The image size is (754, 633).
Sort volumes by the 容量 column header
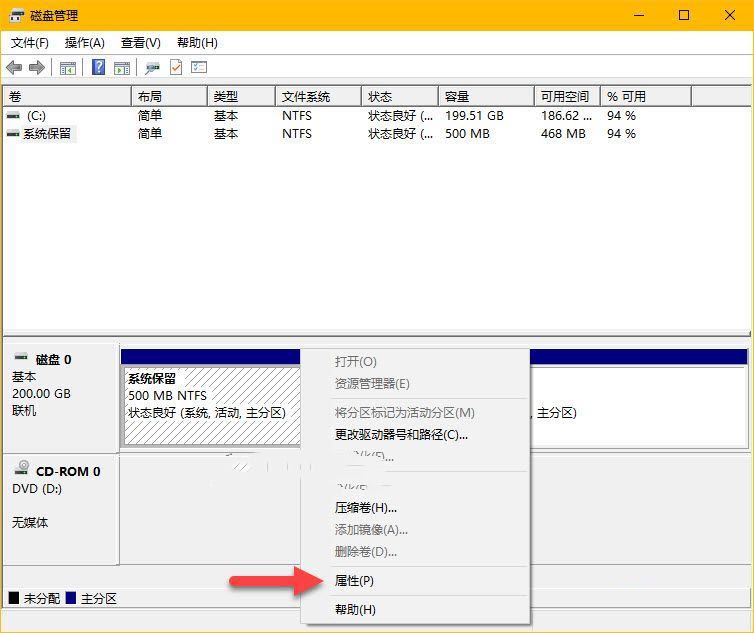point(457,97)
